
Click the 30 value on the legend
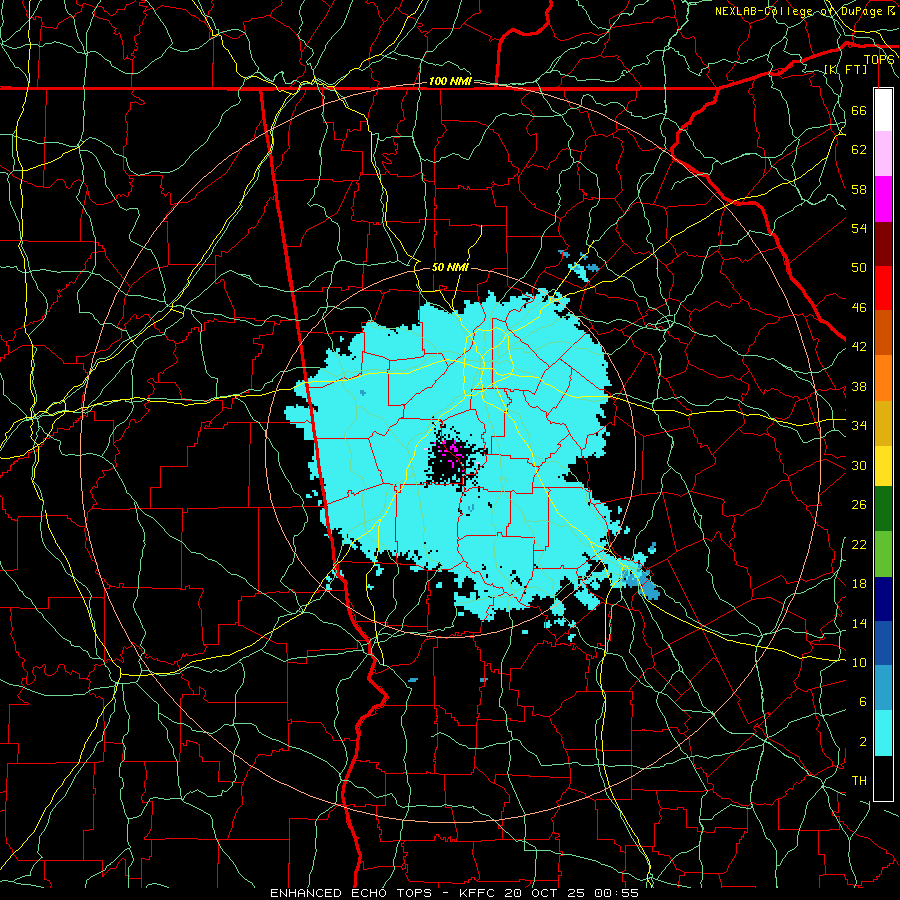point(859,465)
